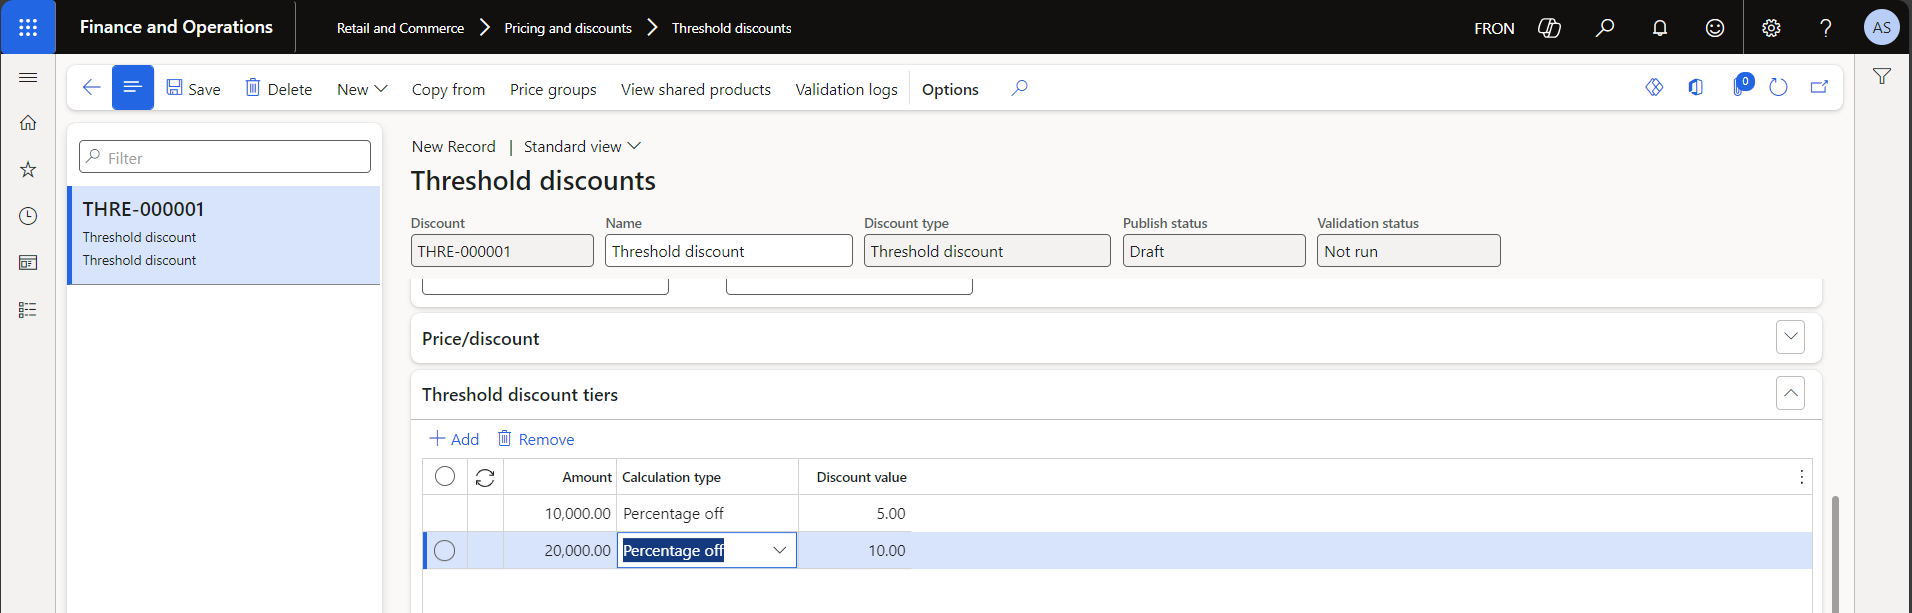Open the settings gear
1912x613 pixels.
[1771, 28]
